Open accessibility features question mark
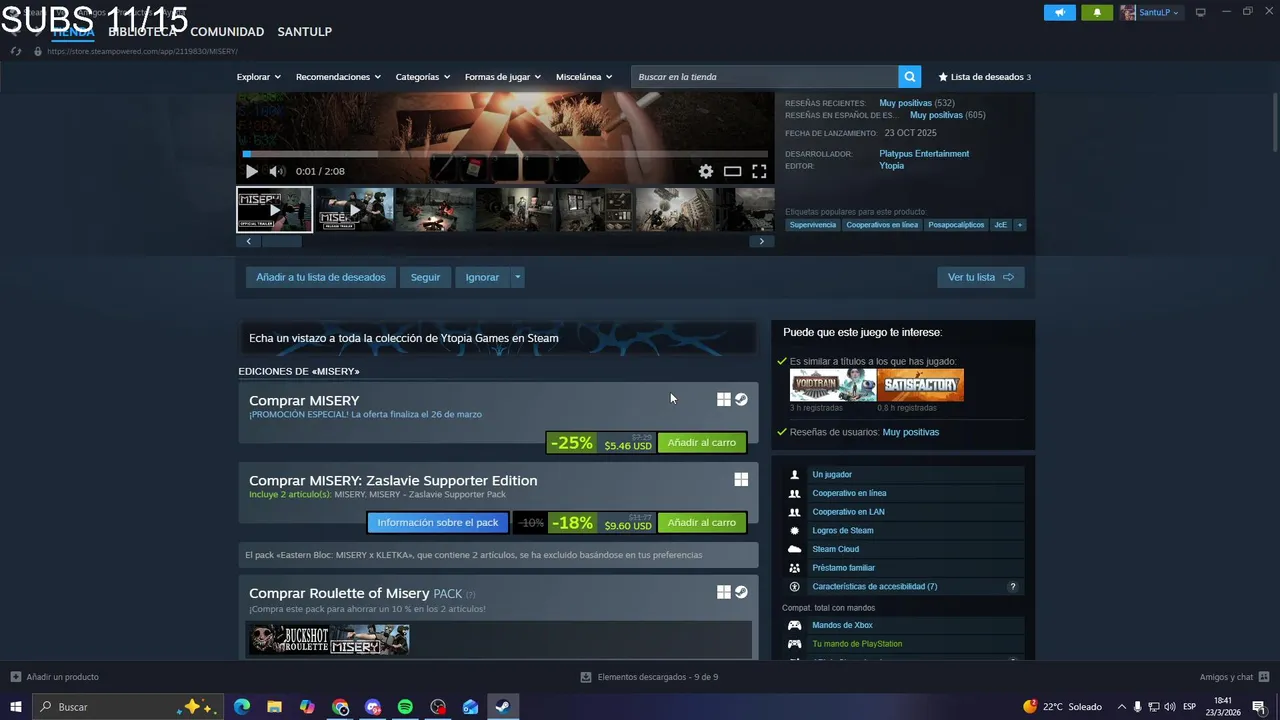The width and height of the screenshot is (1280, 720). click(1012, 587)
